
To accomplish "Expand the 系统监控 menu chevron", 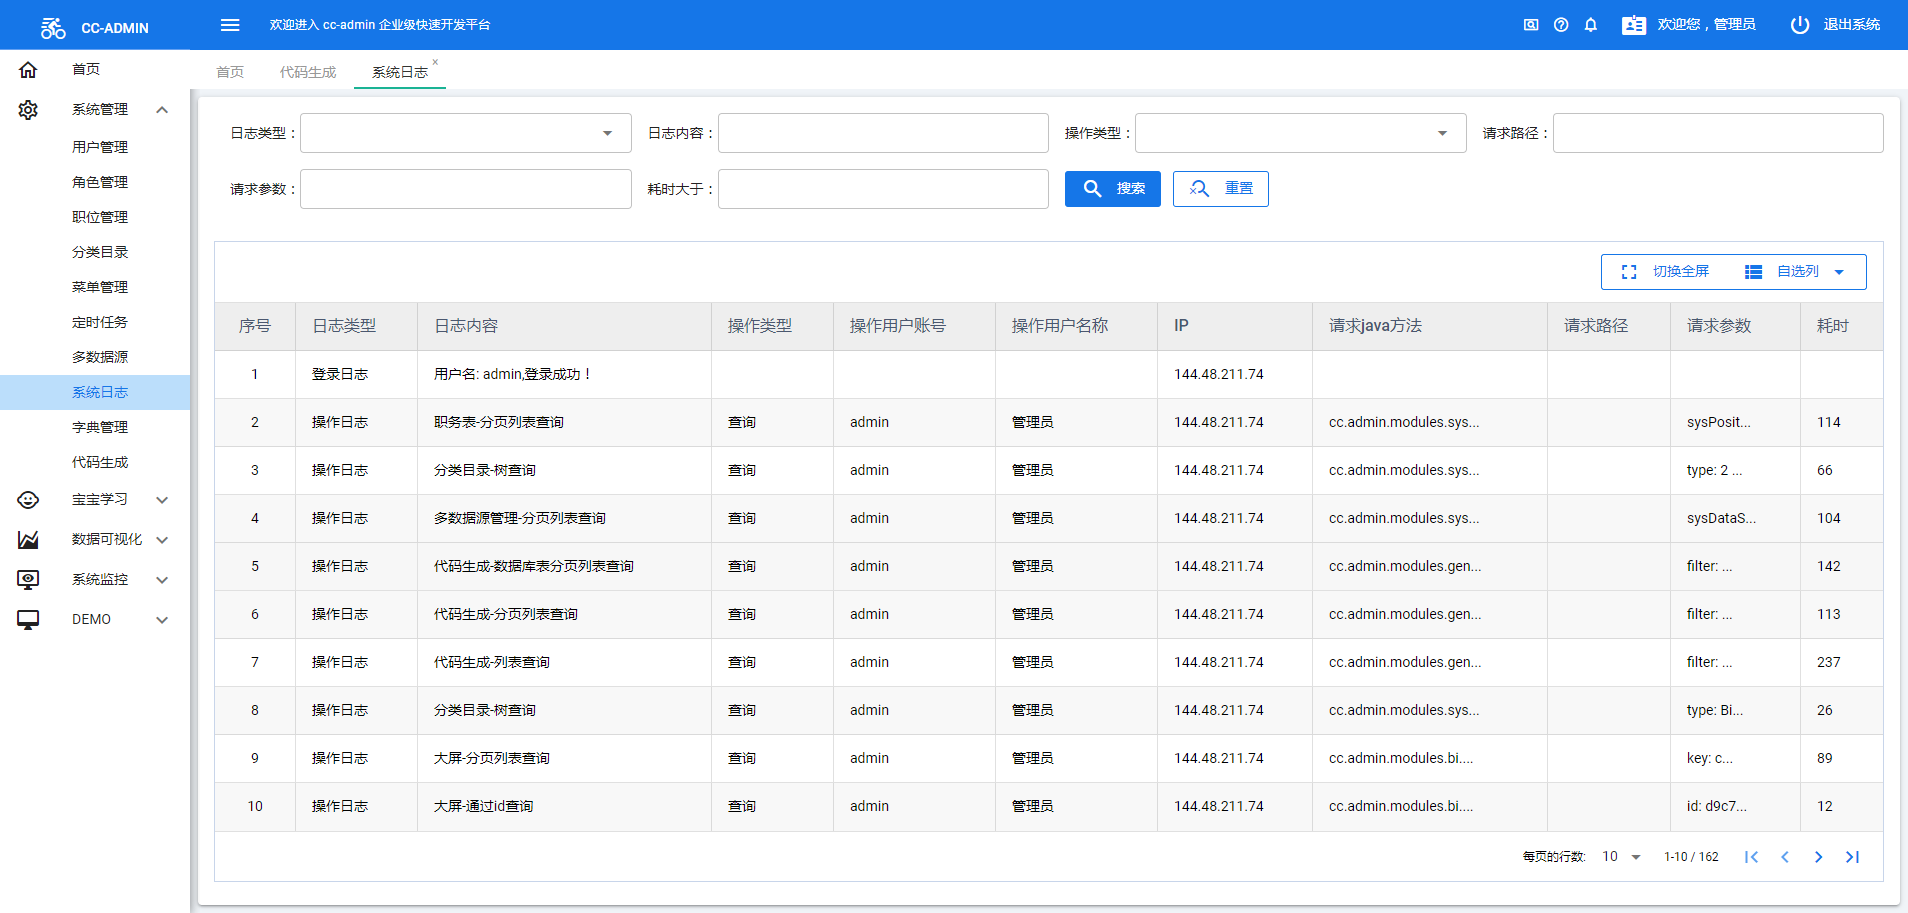I will click(162, 580).
